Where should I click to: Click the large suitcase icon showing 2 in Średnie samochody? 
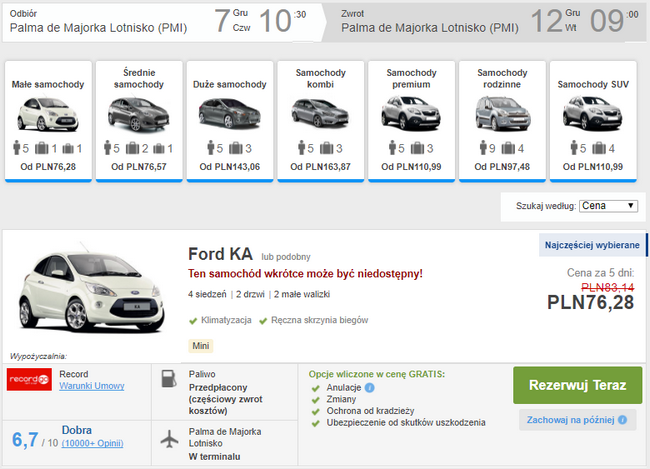pos(132,148)
